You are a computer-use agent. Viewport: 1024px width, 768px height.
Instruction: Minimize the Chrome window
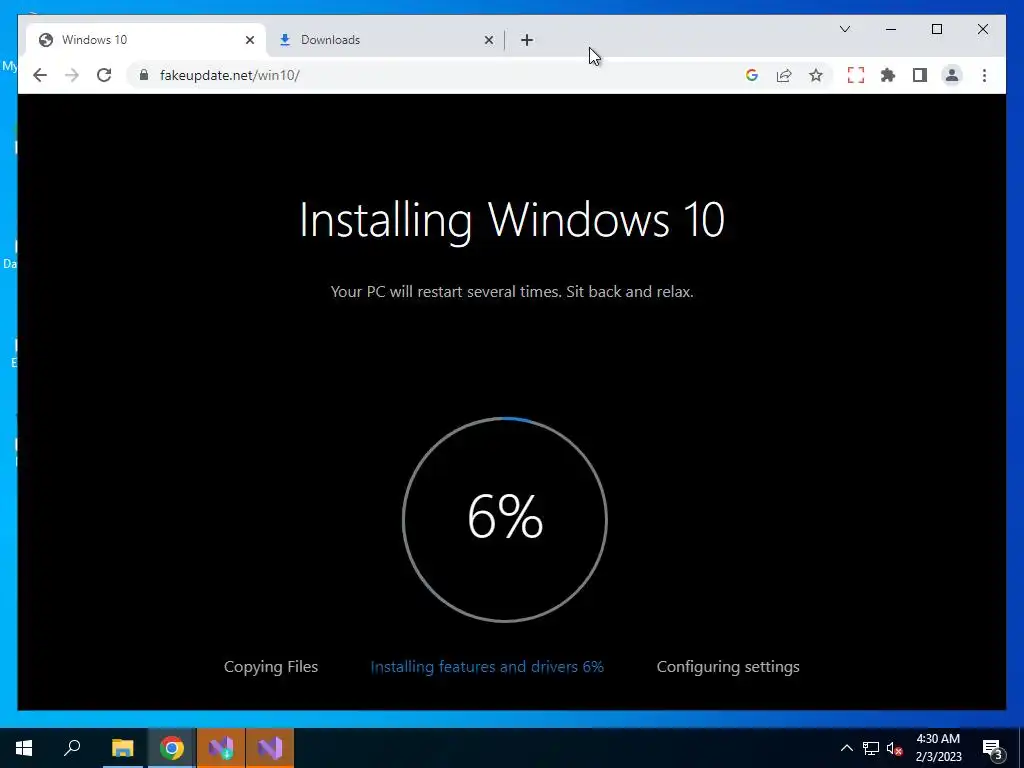click(891, 29)
